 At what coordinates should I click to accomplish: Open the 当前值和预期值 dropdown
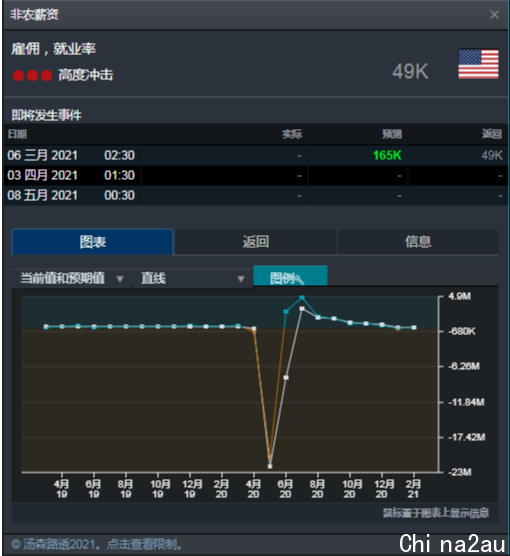(72, 278)
